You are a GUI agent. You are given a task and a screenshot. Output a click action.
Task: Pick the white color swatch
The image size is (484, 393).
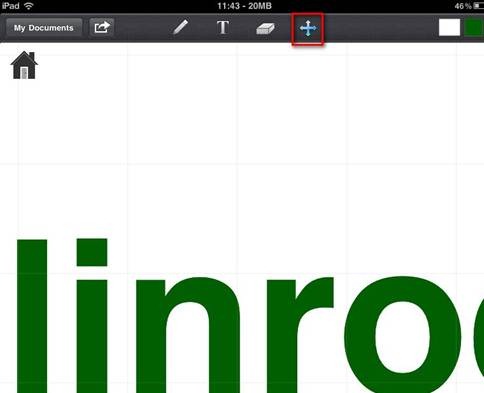coord(449,28)
